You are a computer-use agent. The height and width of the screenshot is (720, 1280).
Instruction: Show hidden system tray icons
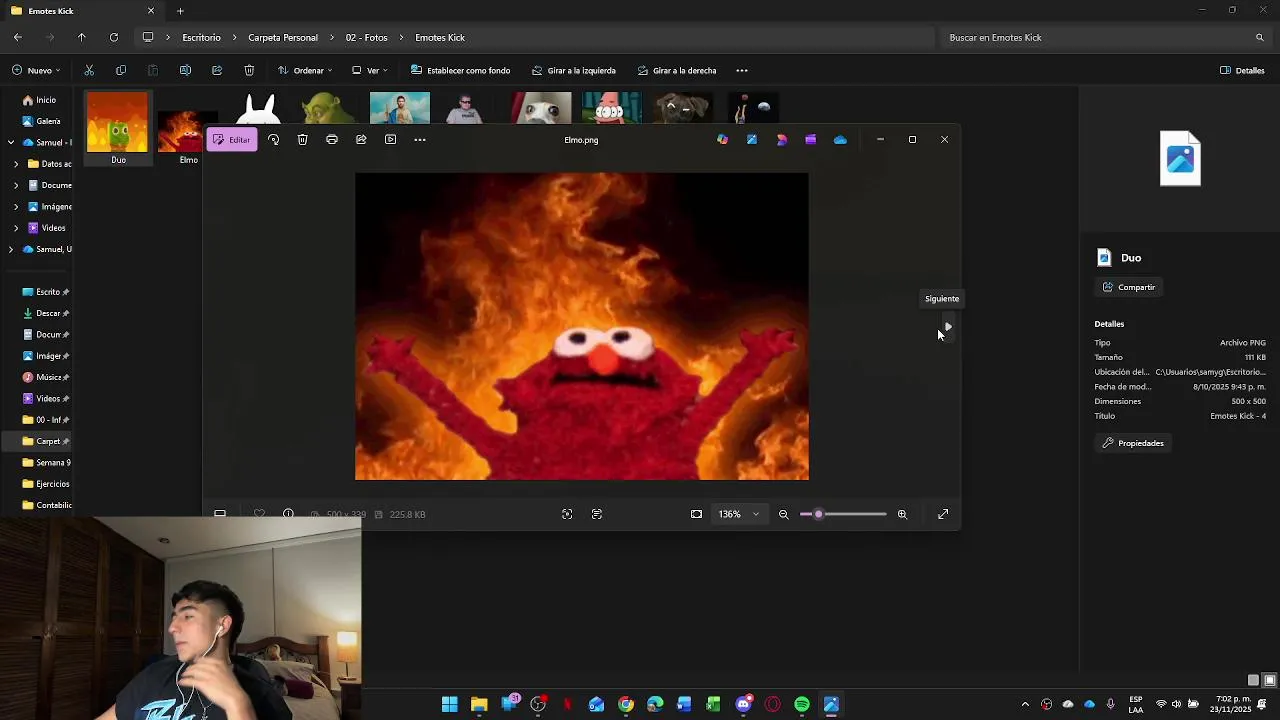pyautogui.click(x=1025, y=705)
